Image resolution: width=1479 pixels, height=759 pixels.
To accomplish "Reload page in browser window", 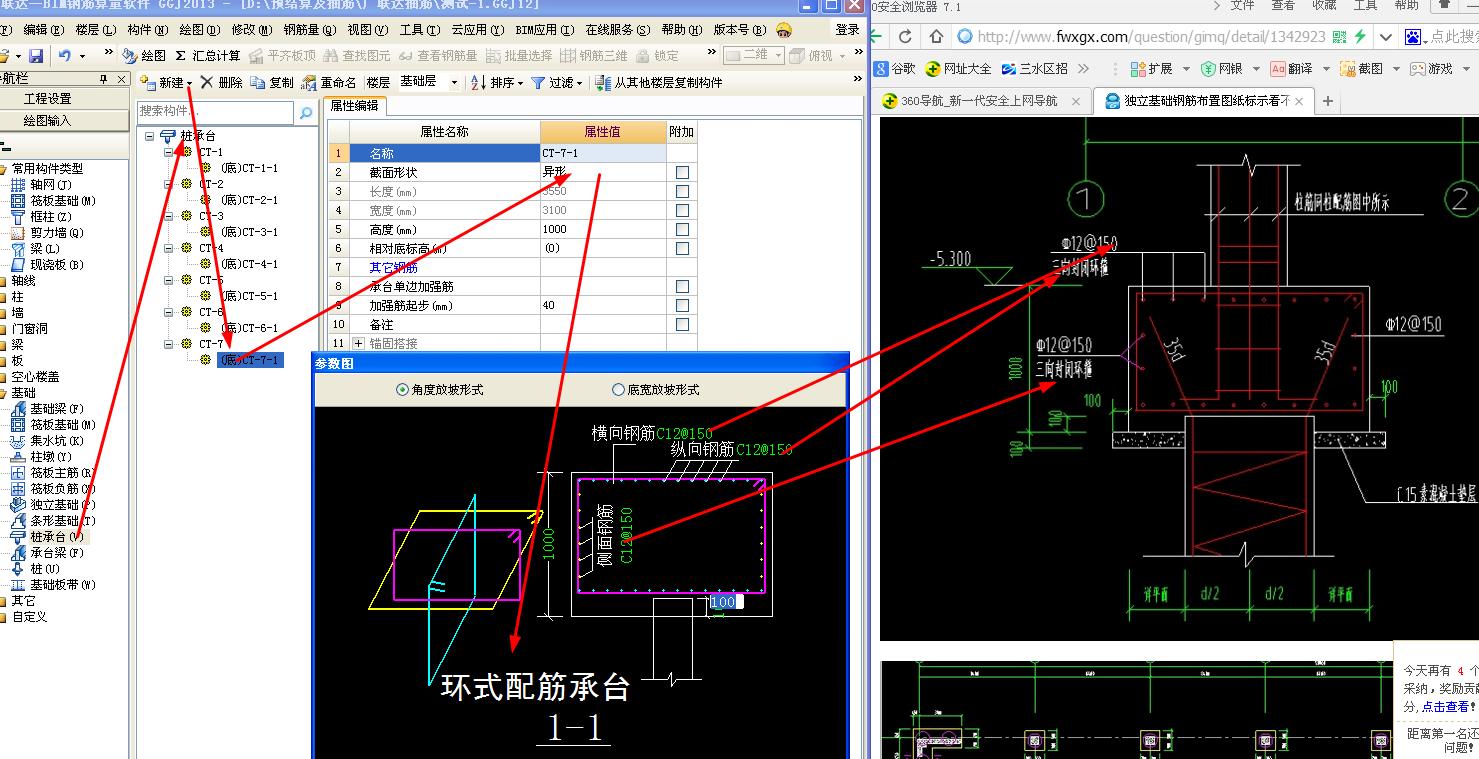I will pyautogui.click(x=905, y=37).
